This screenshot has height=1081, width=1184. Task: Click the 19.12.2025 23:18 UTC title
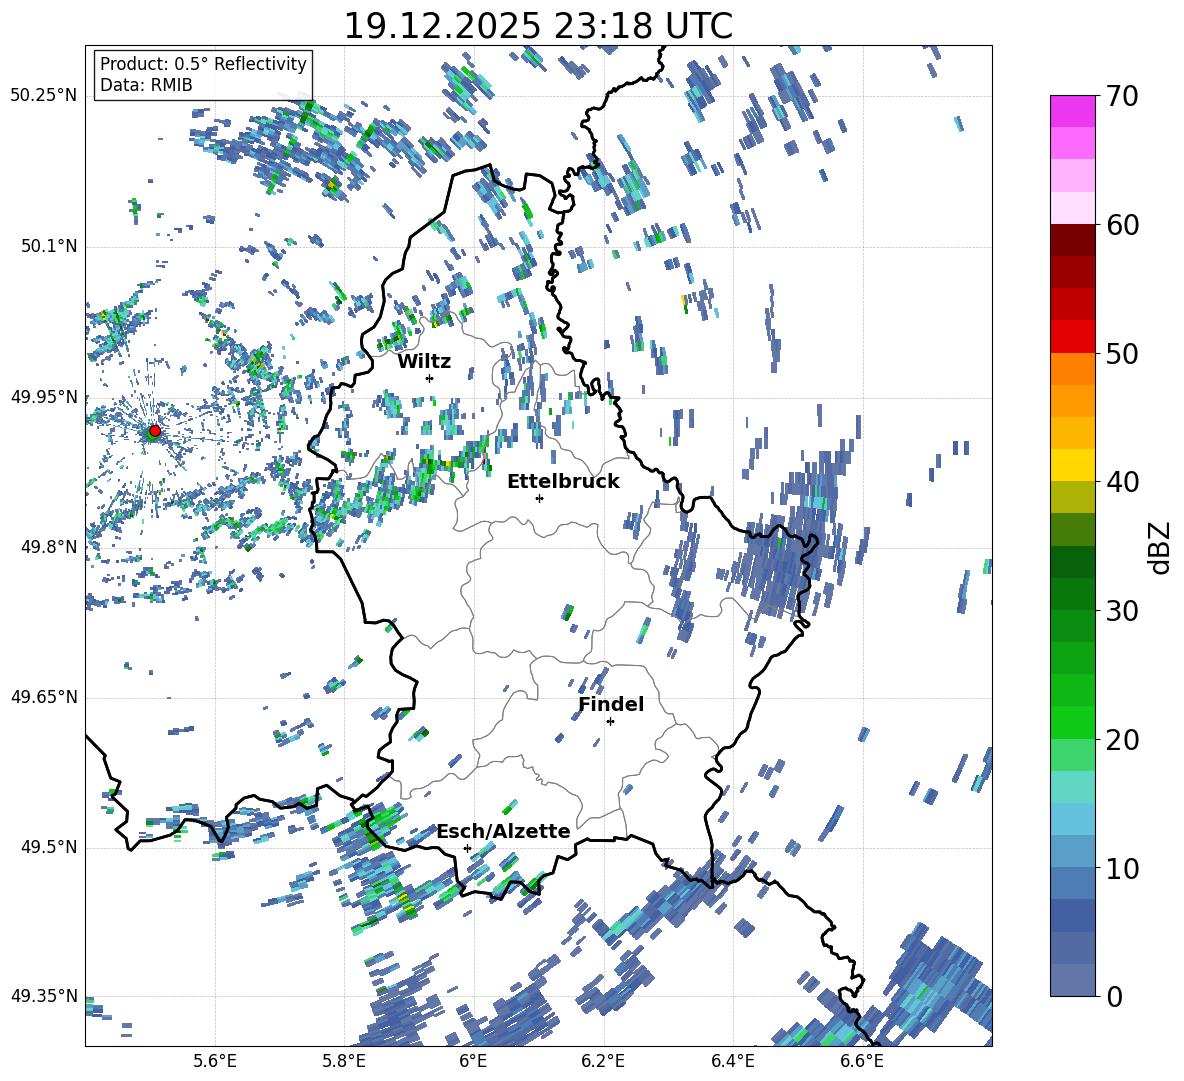[538, 26]
